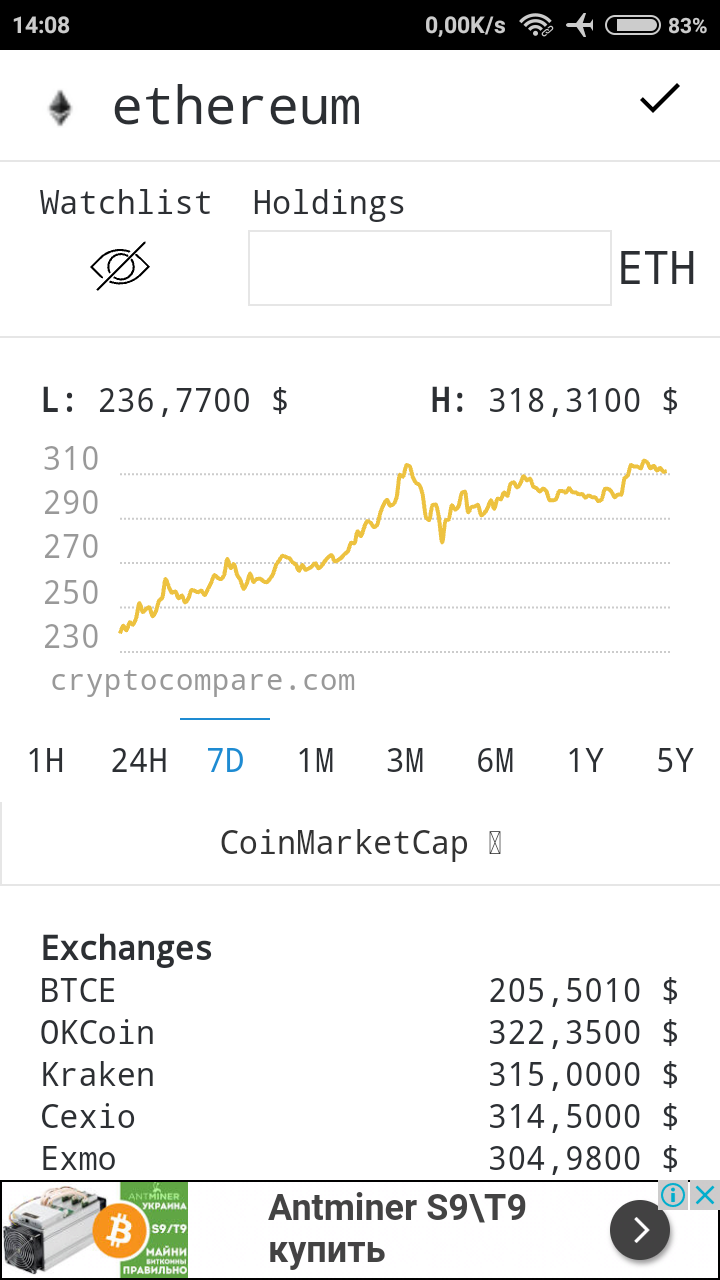
Task: Tap the ethereum coin name title
Action: (236, 106)
